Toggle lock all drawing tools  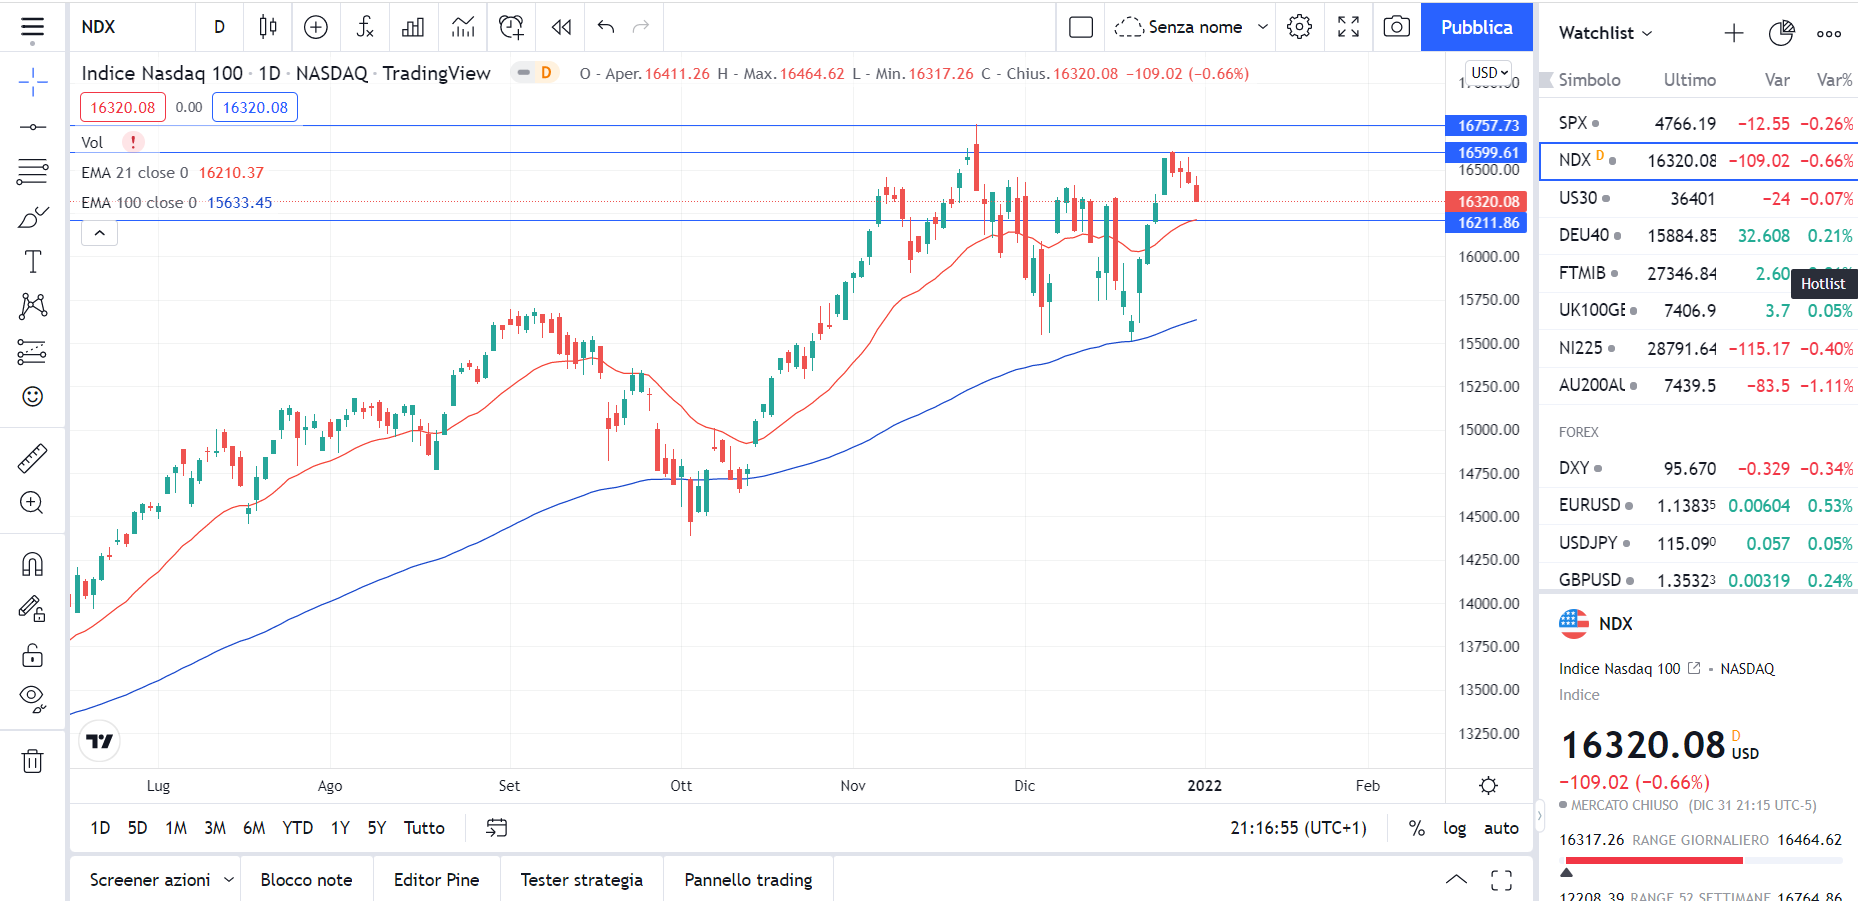tap(32, 655)
